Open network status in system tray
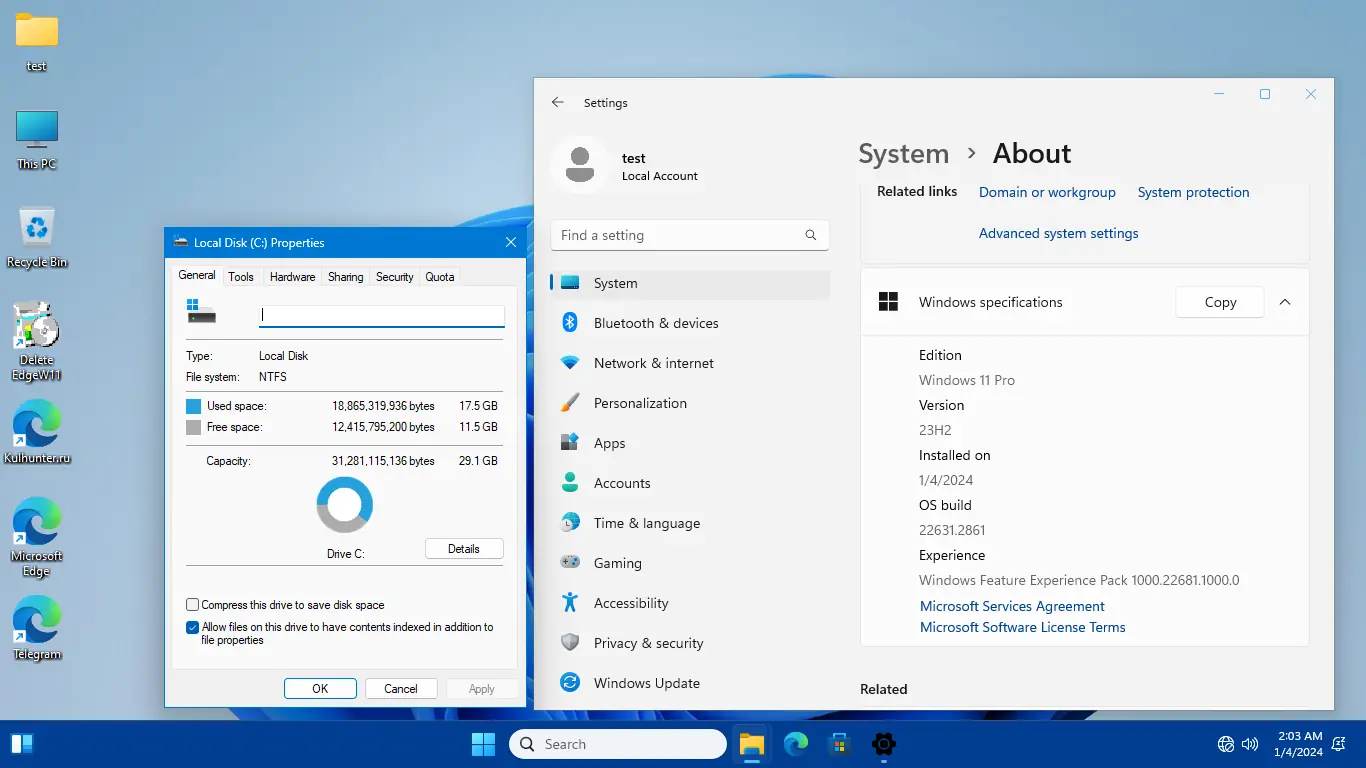1366x768 pixels. click(x=1226, y=744)
